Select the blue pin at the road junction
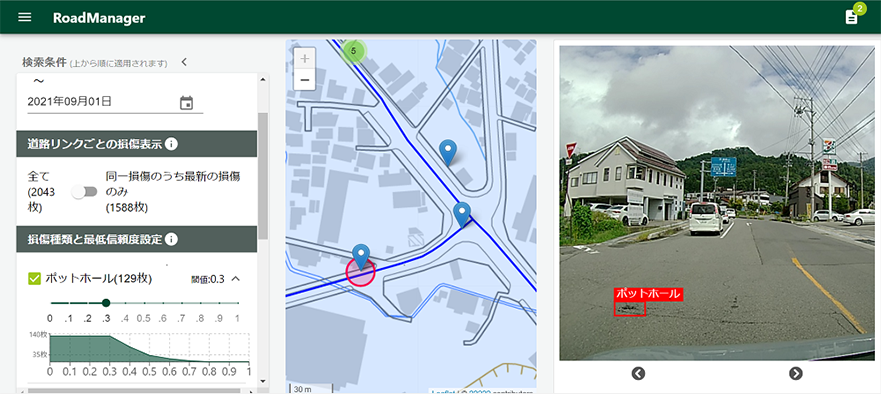This screenshot has height=394, width=881. 462,215
